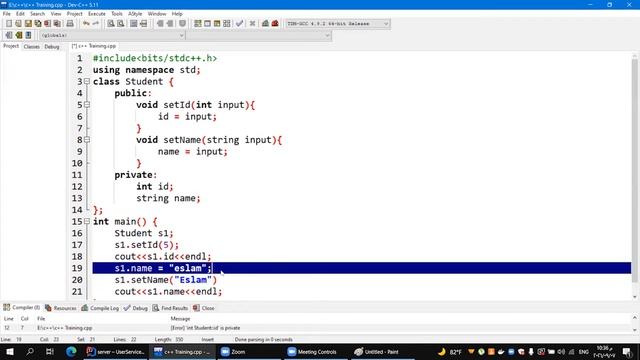The image size is (640, 360).
Task: Click the Insert icon in second toolbar row
Action: [x=9, y=35]
